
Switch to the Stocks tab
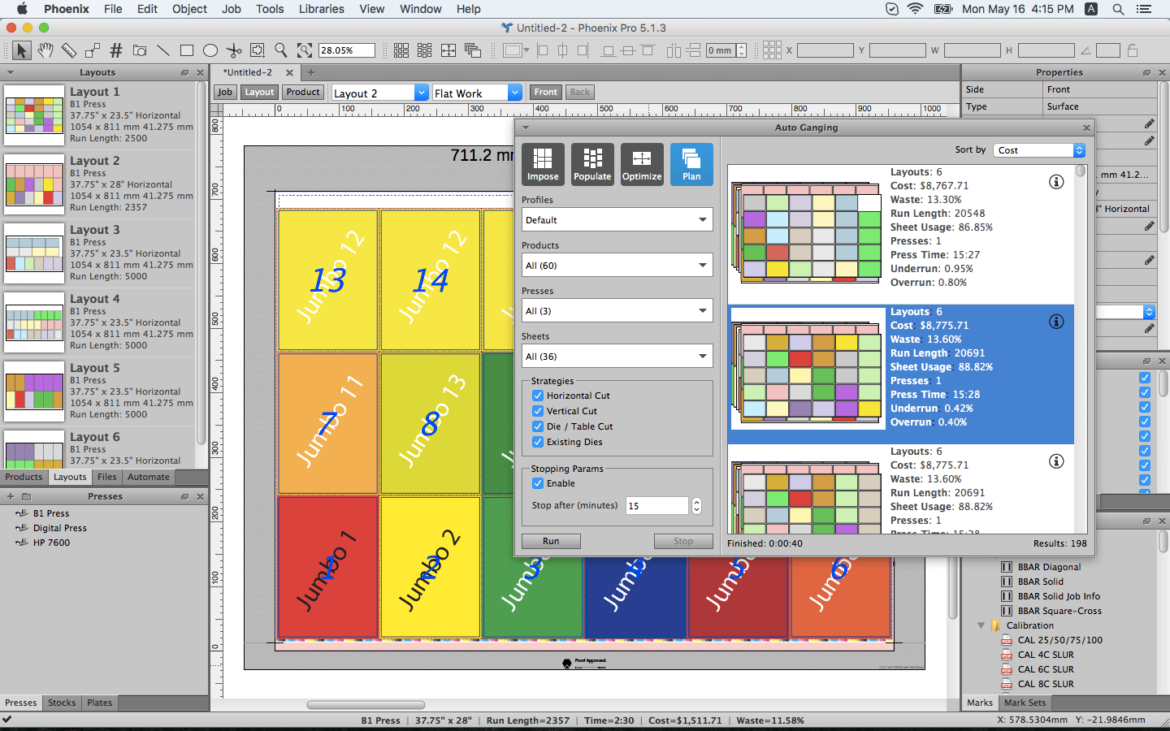point(61,703)
